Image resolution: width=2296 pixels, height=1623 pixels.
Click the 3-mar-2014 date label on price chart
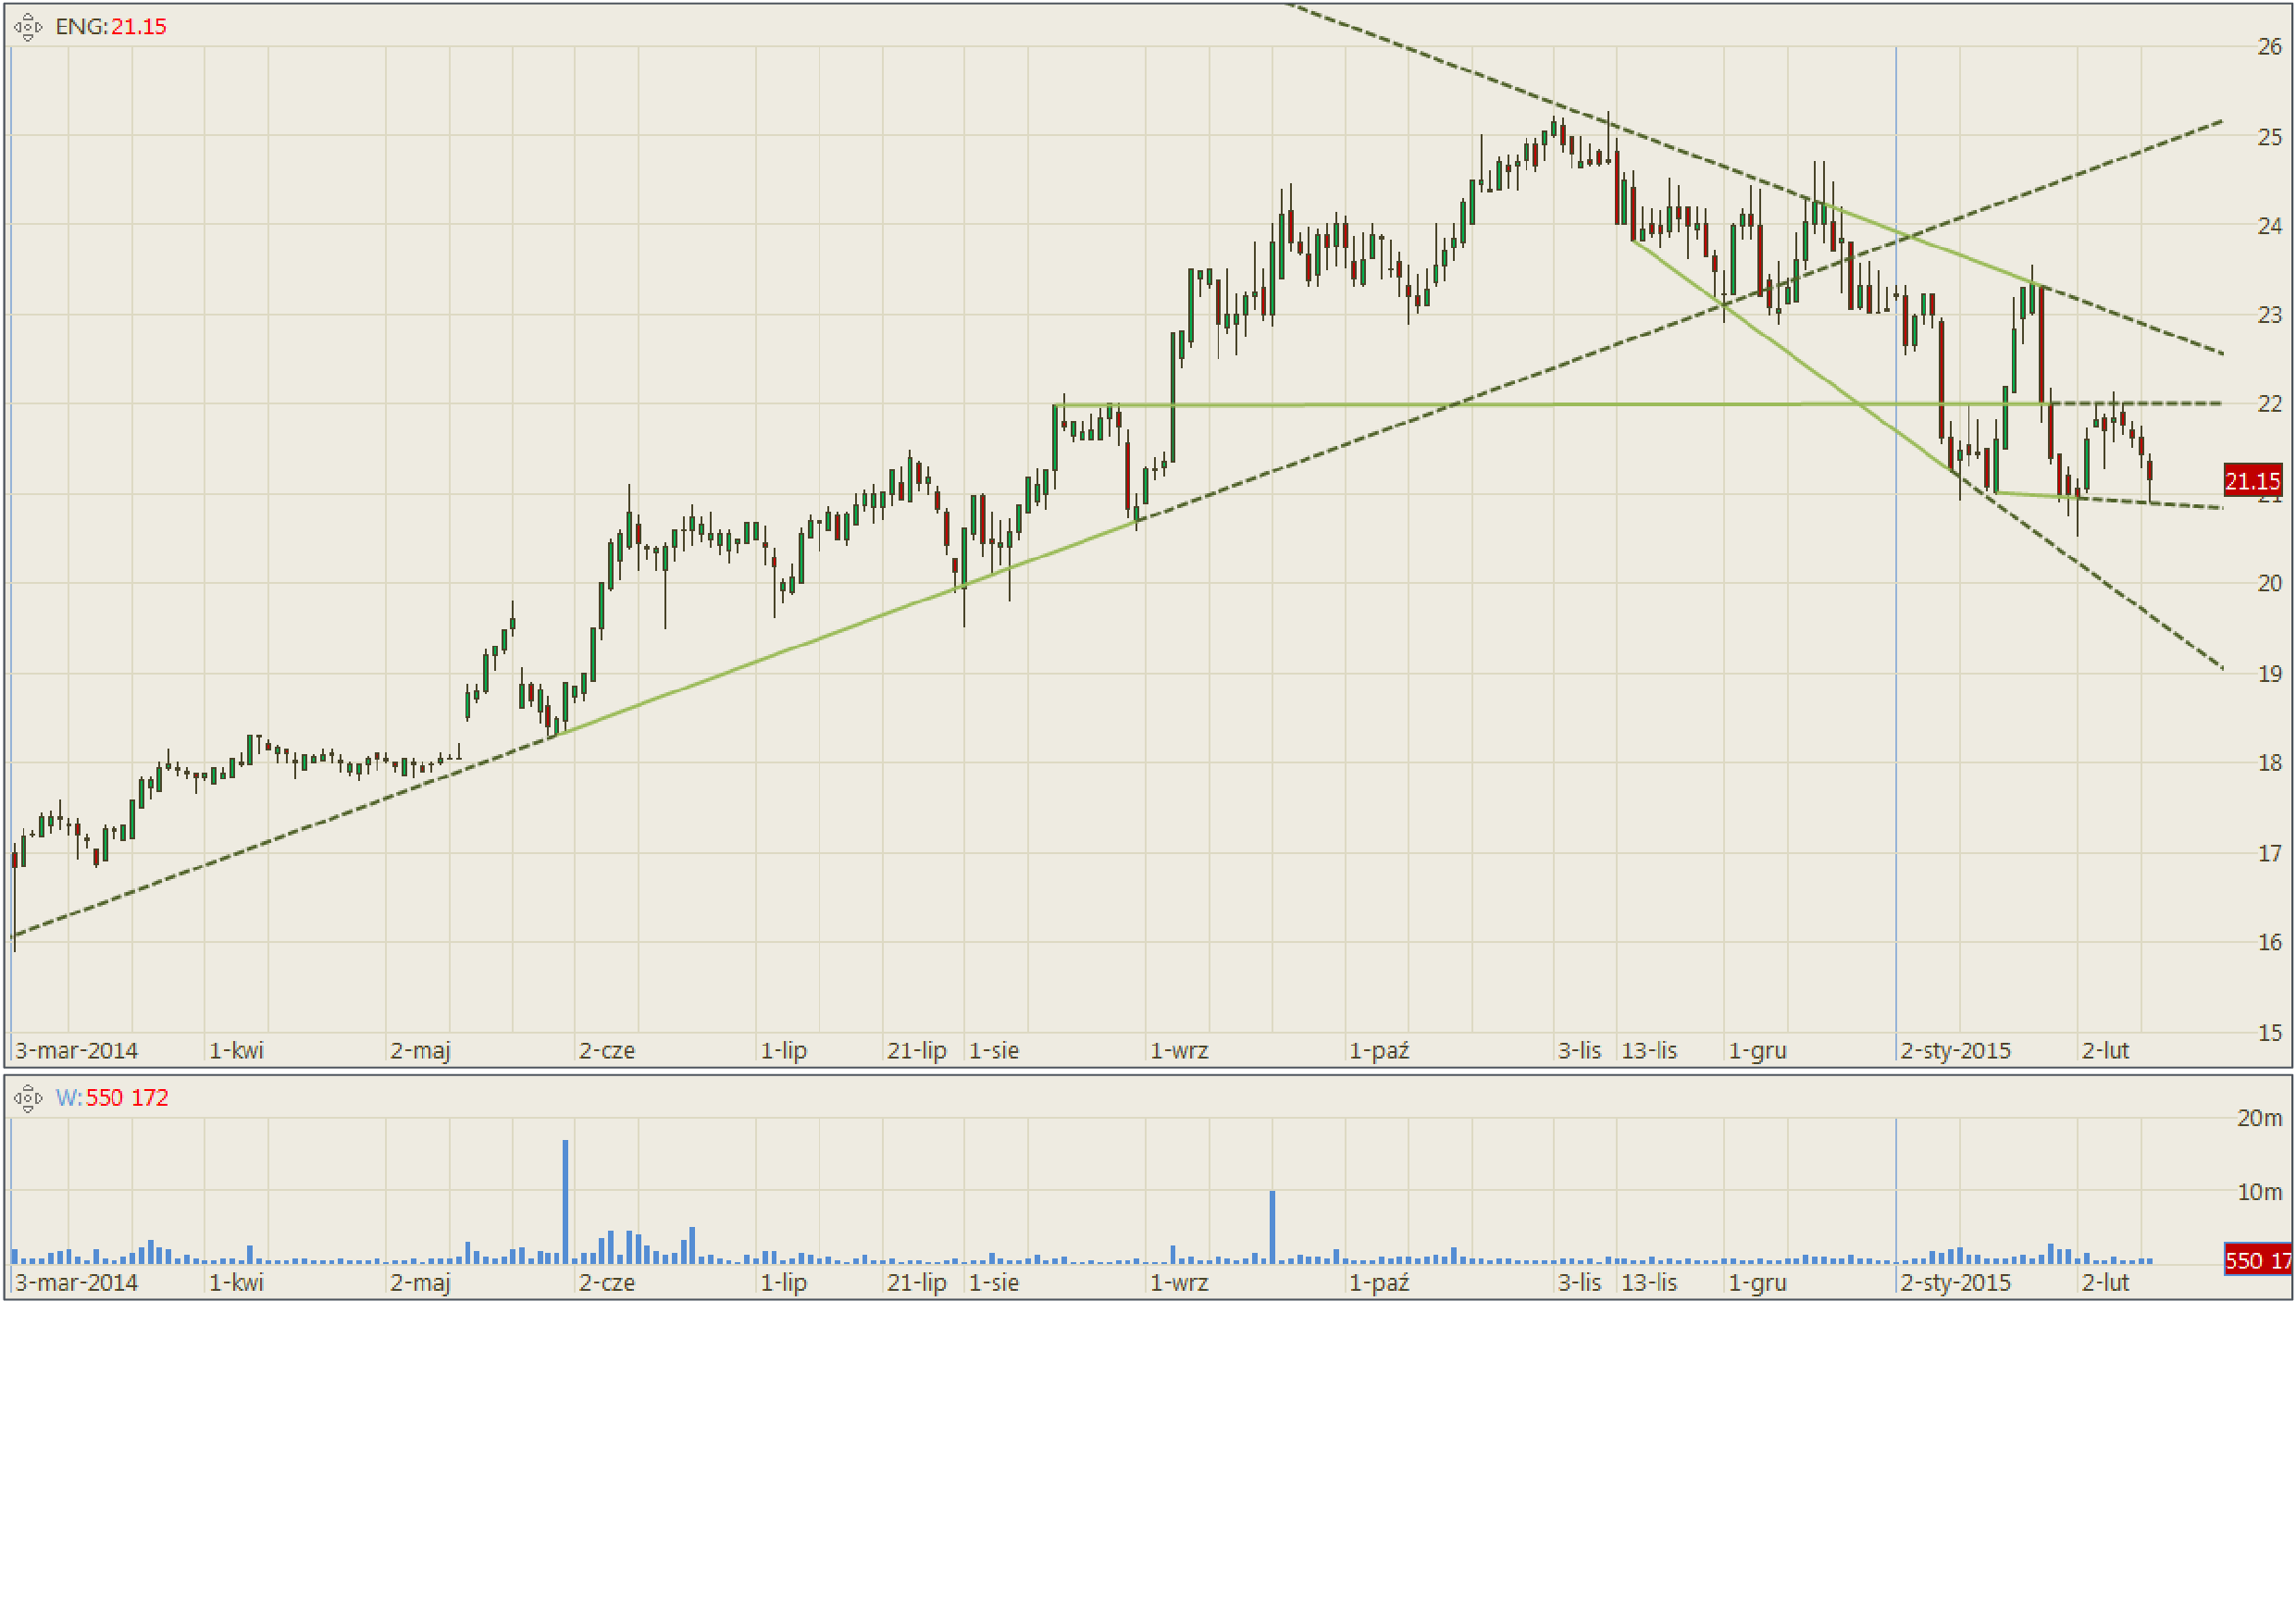coord(76,1051)
